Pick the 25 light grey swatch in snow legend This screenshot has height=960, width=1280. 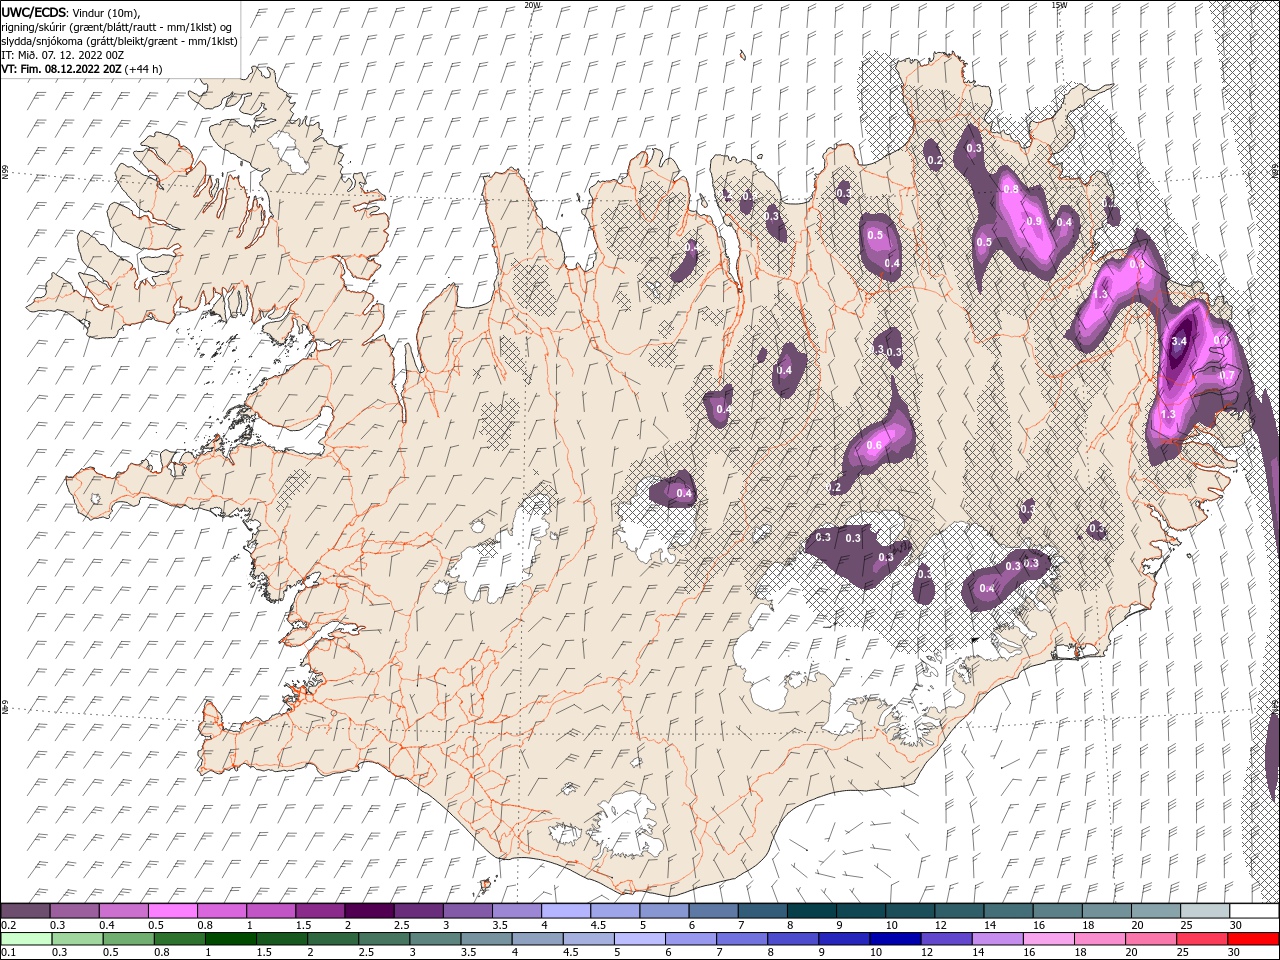coord(1205,911)
